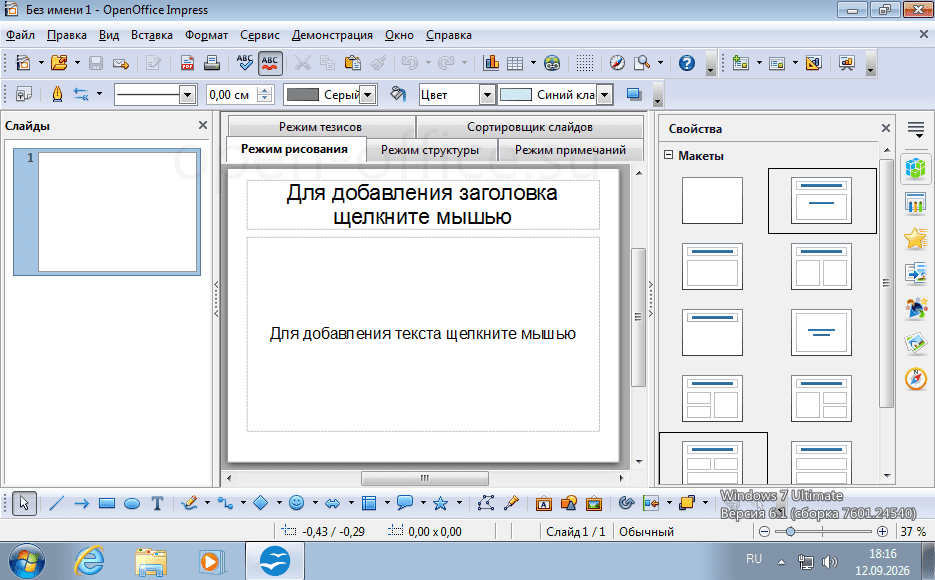Open the Синий кла fill color dropdown

click(605, 94)
